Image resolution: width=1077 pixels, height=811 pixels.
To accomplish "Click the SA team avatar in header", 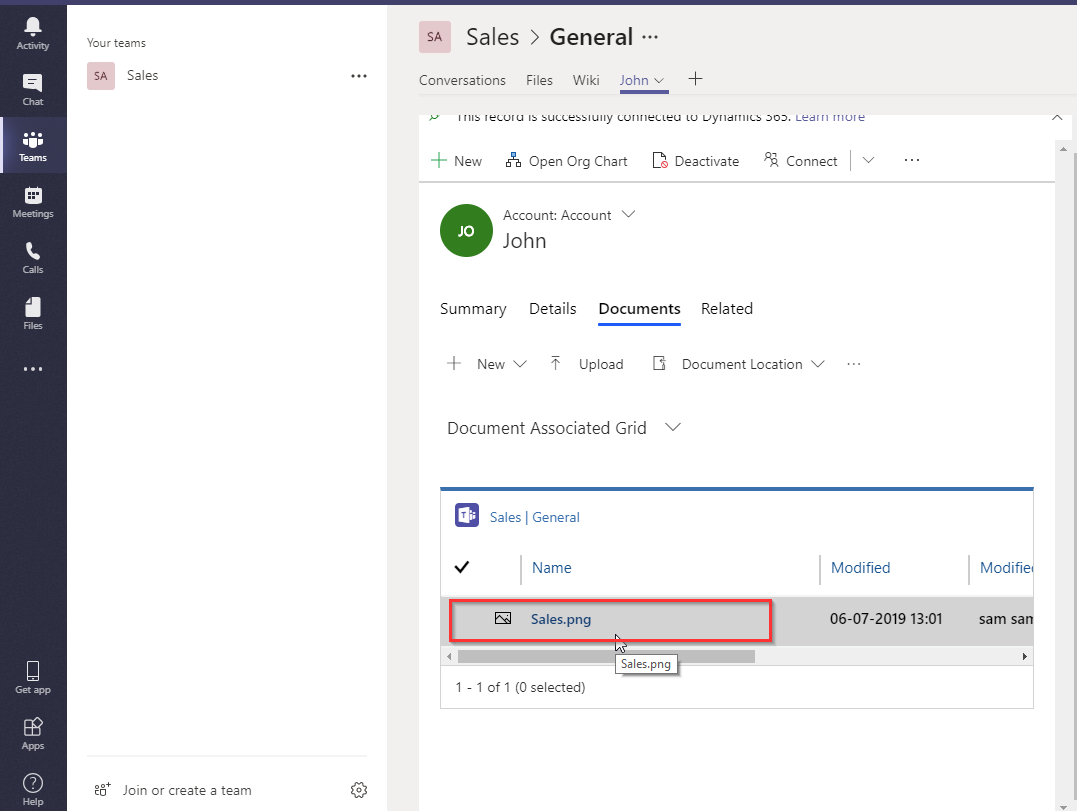I will (x=435, y=37).
